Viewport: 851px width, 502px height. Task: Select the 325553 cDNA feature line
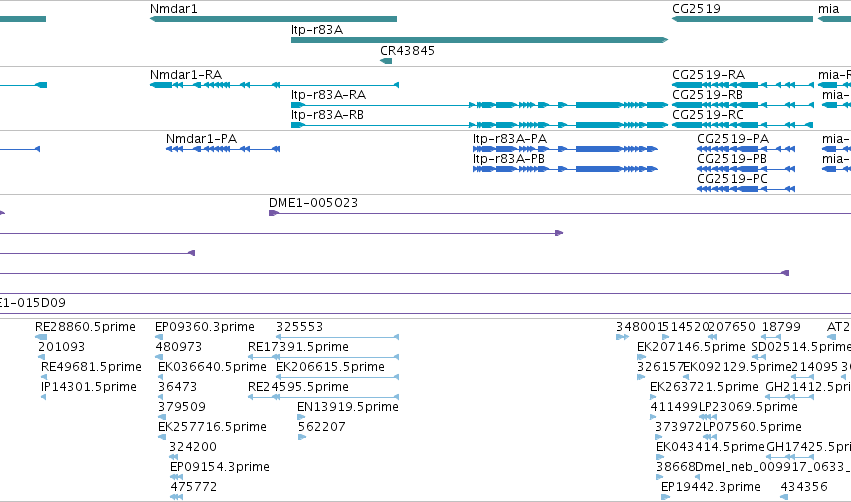[x=338, y=337]
